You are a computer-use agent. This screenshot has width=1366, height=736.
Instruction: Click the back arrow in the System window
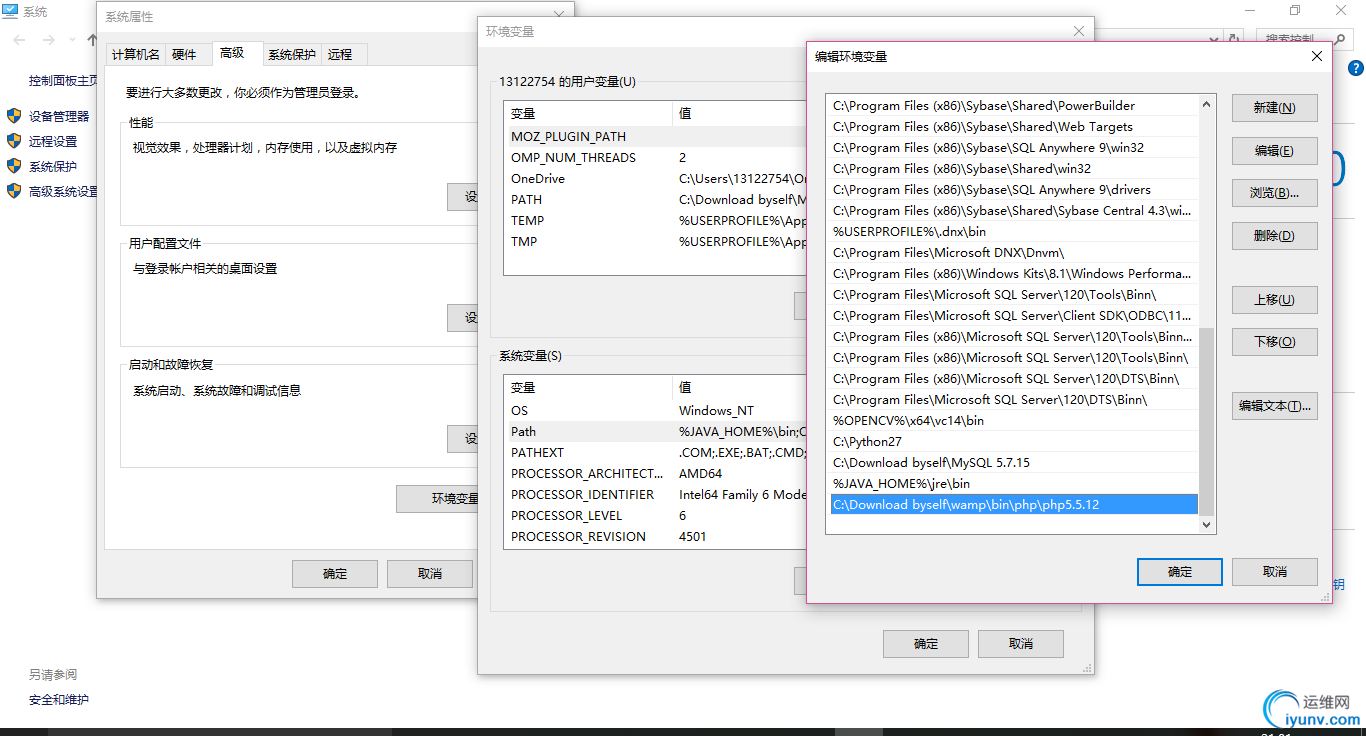point(20,40)
